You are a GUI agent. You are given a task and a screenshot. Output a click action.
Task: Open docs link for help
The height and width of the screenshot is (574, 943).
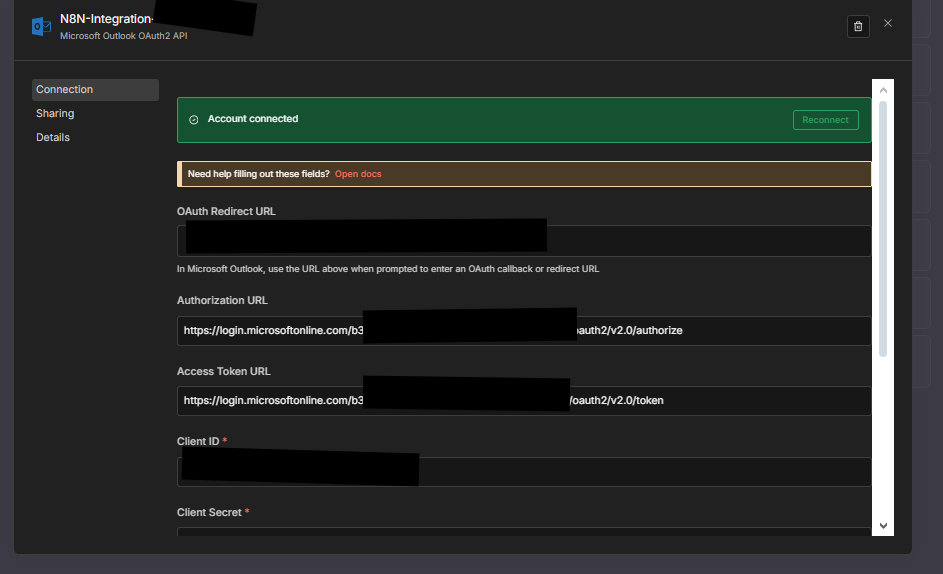pyautogui.click(x=358, y=174)
